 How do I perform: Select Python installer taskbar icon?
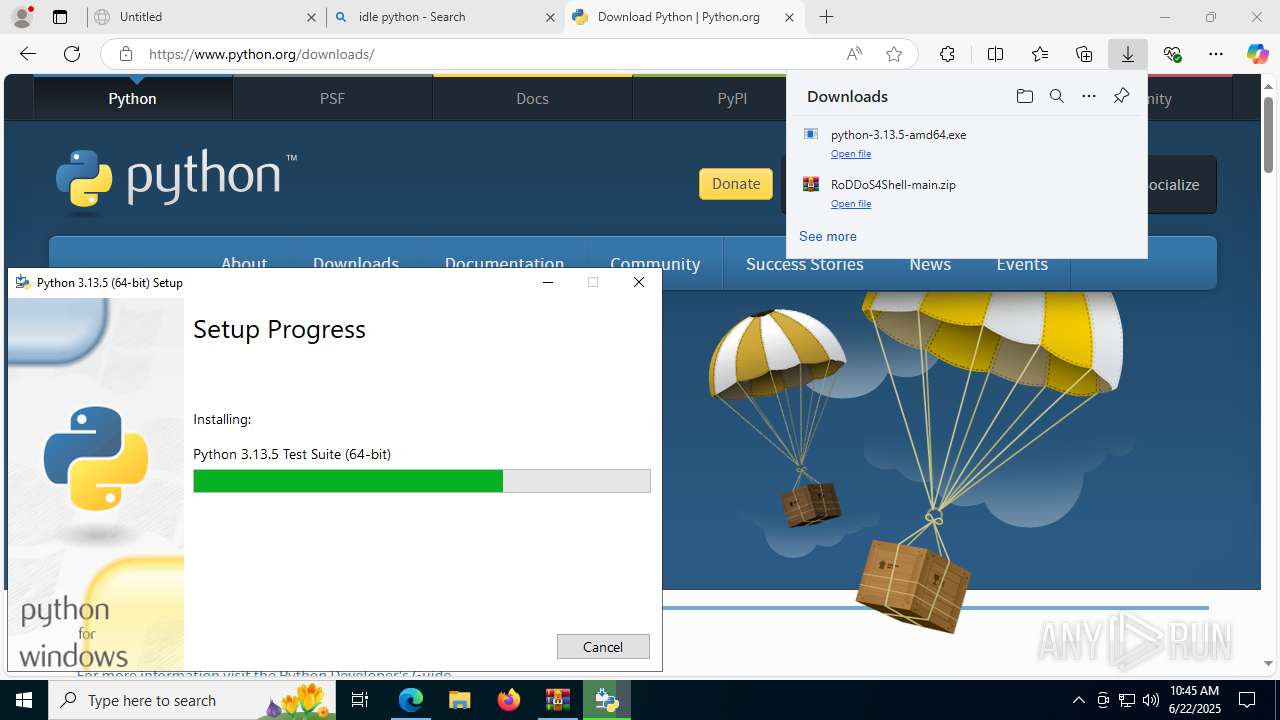pos(606,700)
